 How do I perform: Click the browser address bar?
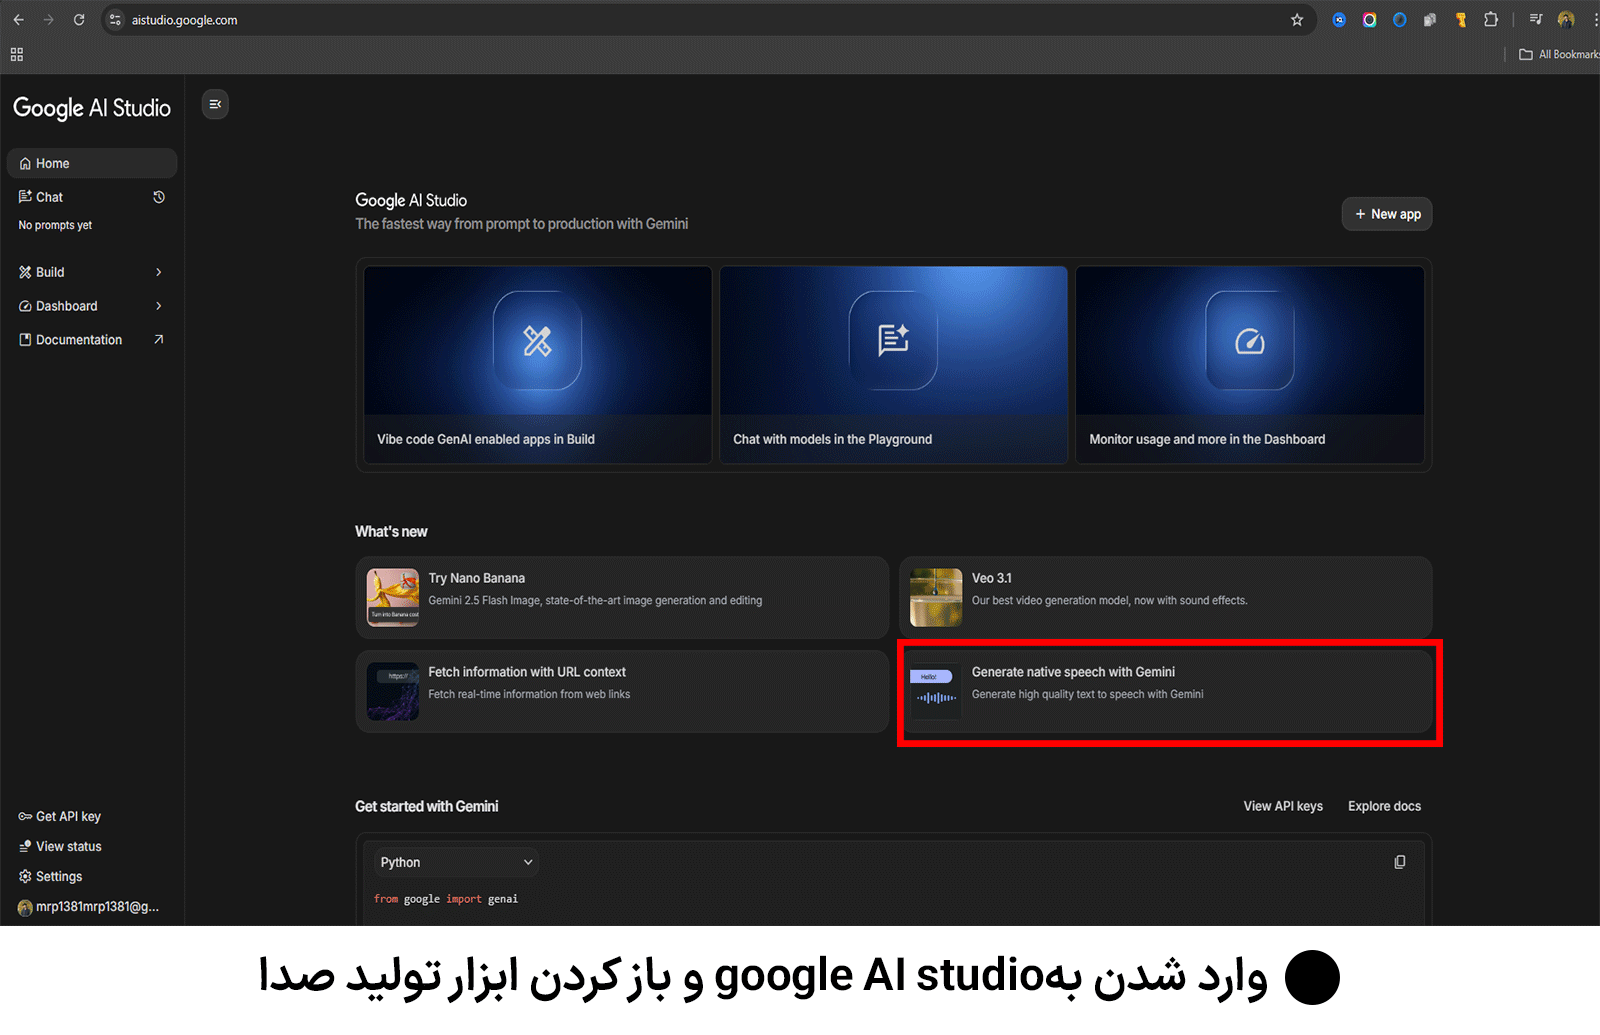pyautogui.click(x=700, y=20)
